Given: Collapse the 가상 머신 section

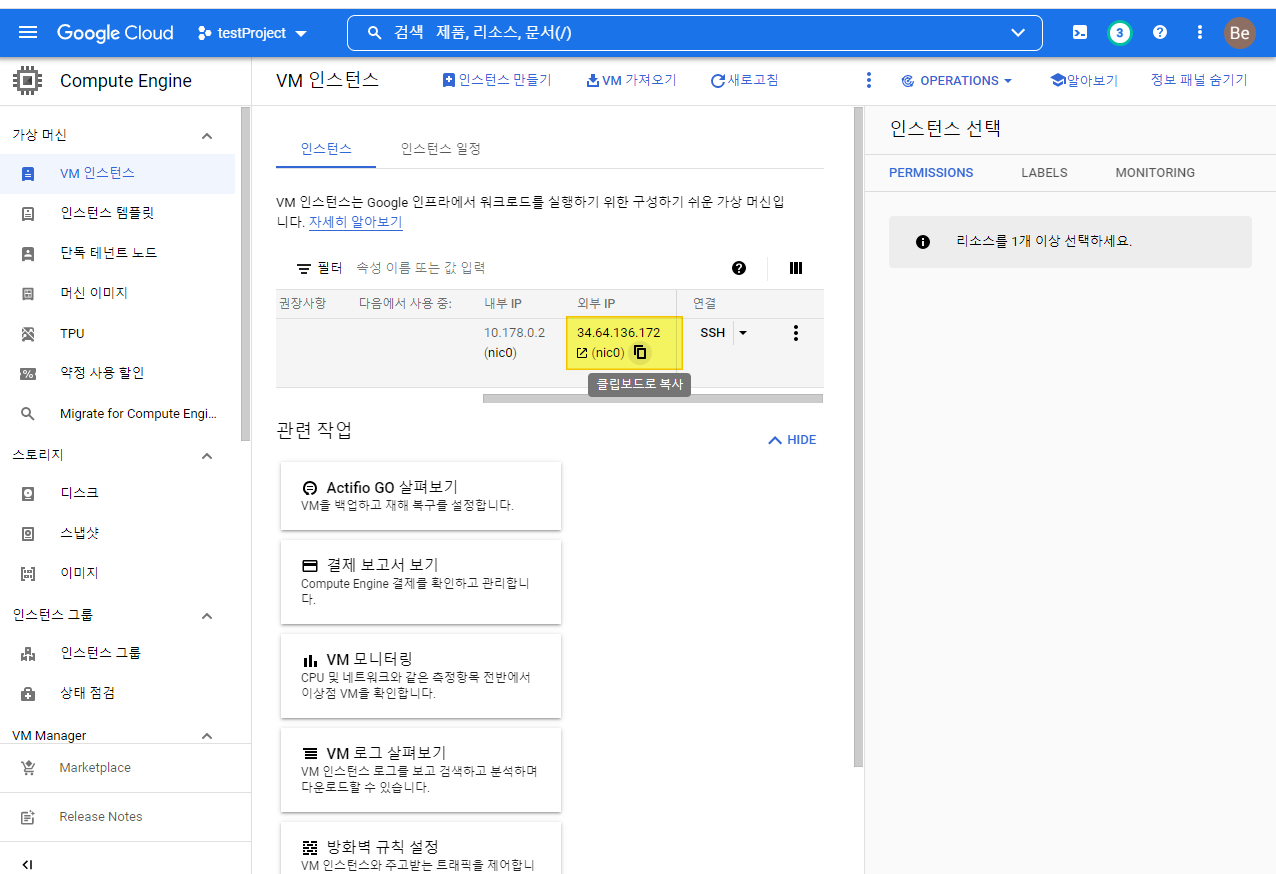Looking at the screenshot, I should (207, 136).
